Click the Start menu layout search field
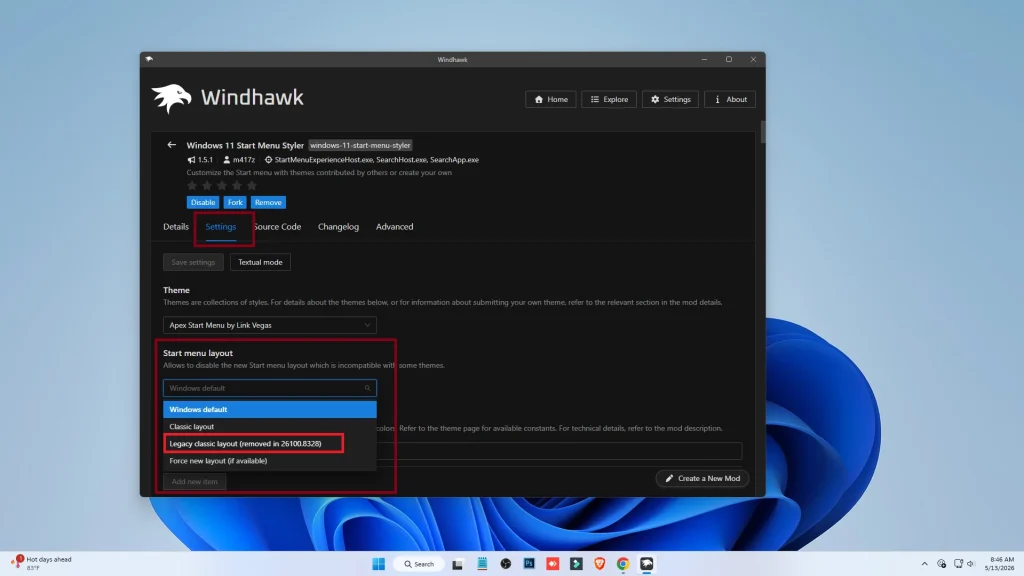 270,388
